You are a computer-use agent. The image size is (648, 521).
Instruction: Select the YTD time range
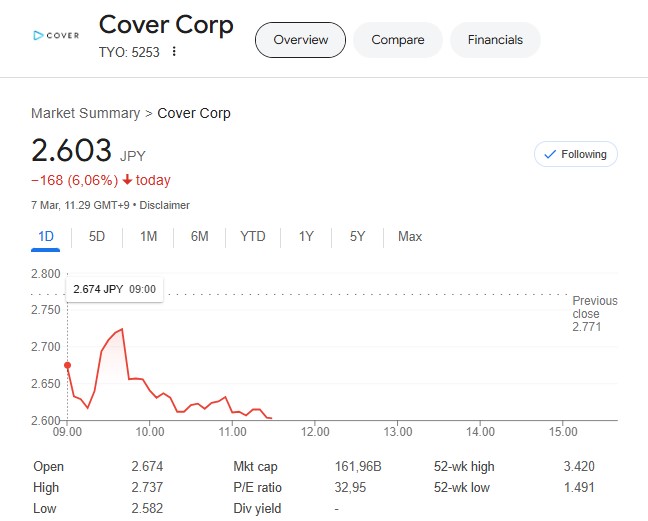[x=253, y=237]
